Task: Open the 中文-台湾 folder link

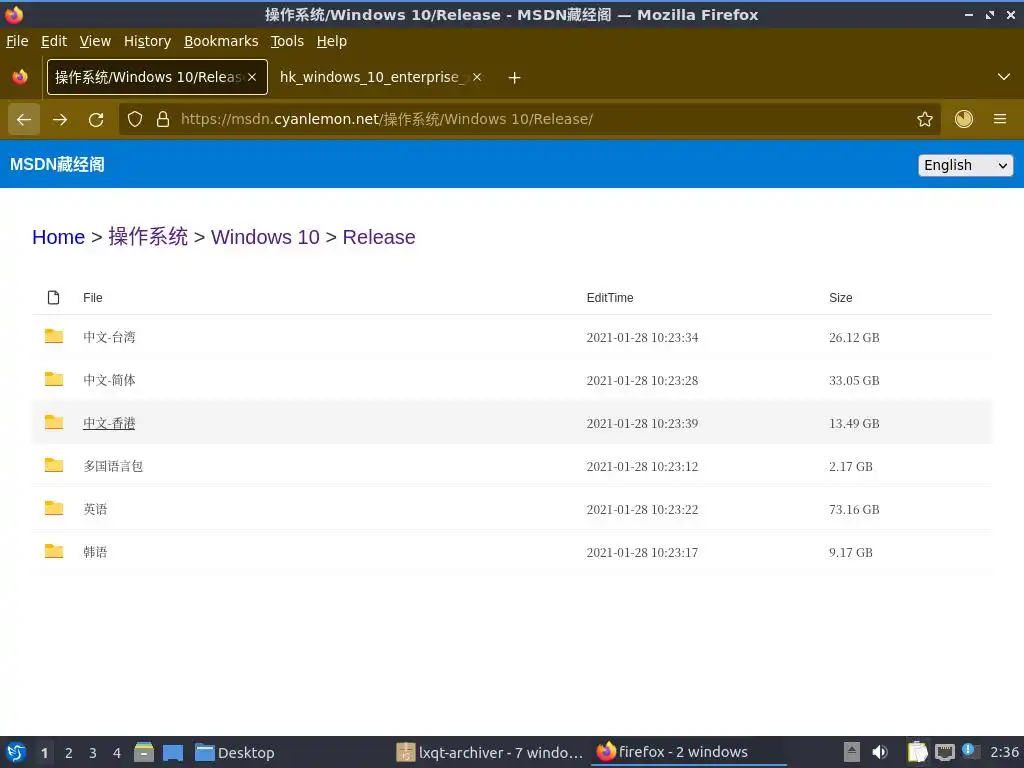Action: (x=109, y=337)
